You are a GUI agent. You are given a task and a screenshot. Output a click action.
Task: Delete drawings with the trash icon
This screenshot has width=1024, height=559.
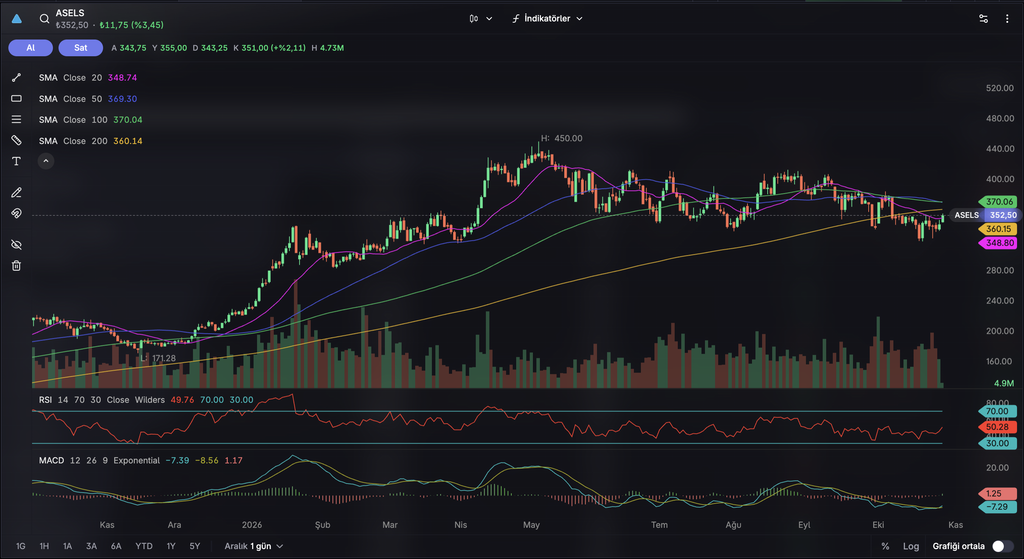16,266
